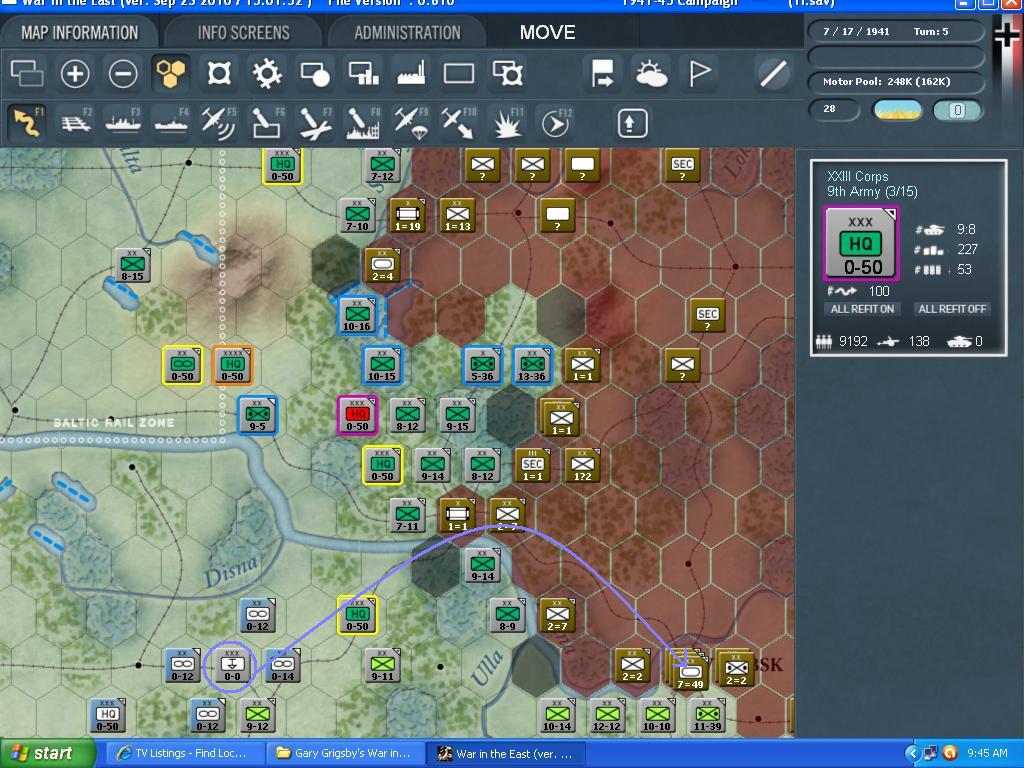
Task: Toggle the pennant victory flag icon
Action: pyautogui.click(x=699, y=73)
